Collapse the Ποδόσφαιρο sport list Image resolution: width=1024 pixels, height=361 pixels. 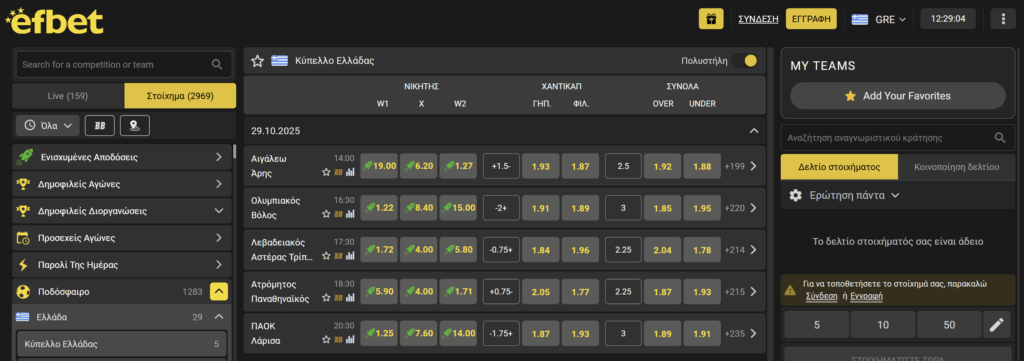tap(219, 291)
